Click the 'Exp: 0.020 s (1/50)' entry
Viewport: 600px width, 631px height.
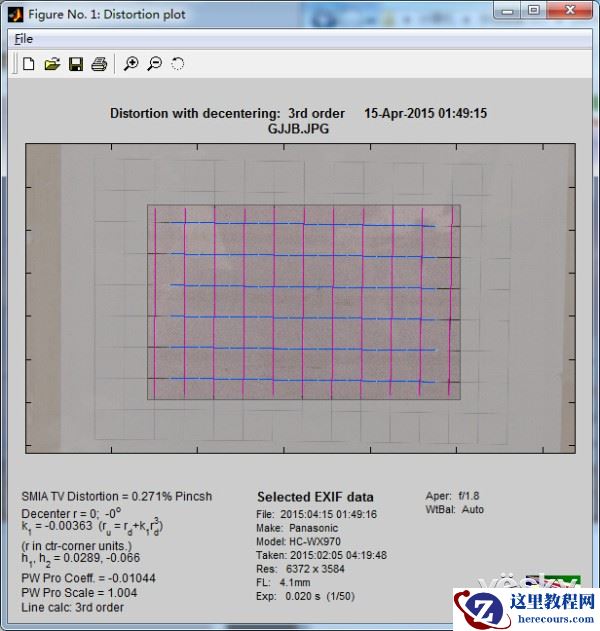click(x=305, y=596)
